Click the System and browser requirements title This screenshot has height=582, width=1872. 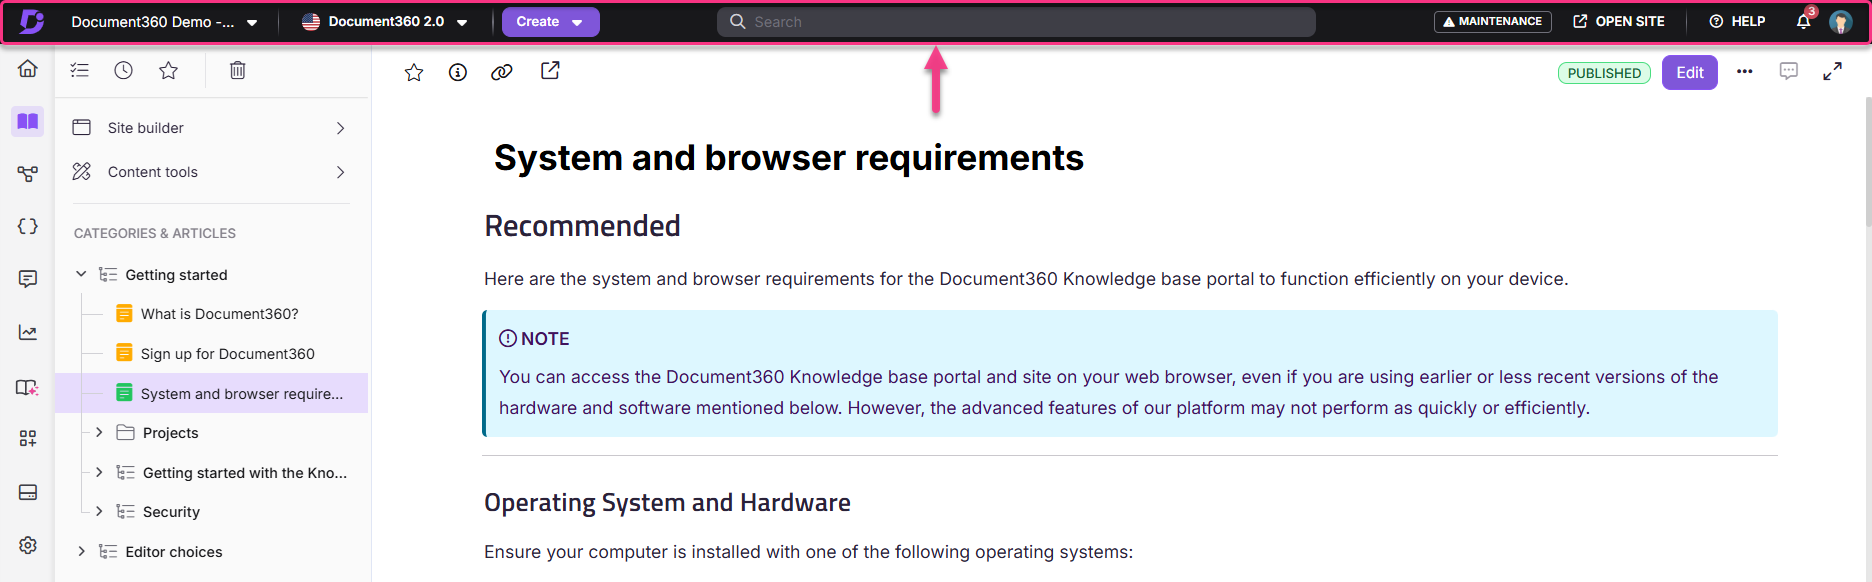point(789,158)
